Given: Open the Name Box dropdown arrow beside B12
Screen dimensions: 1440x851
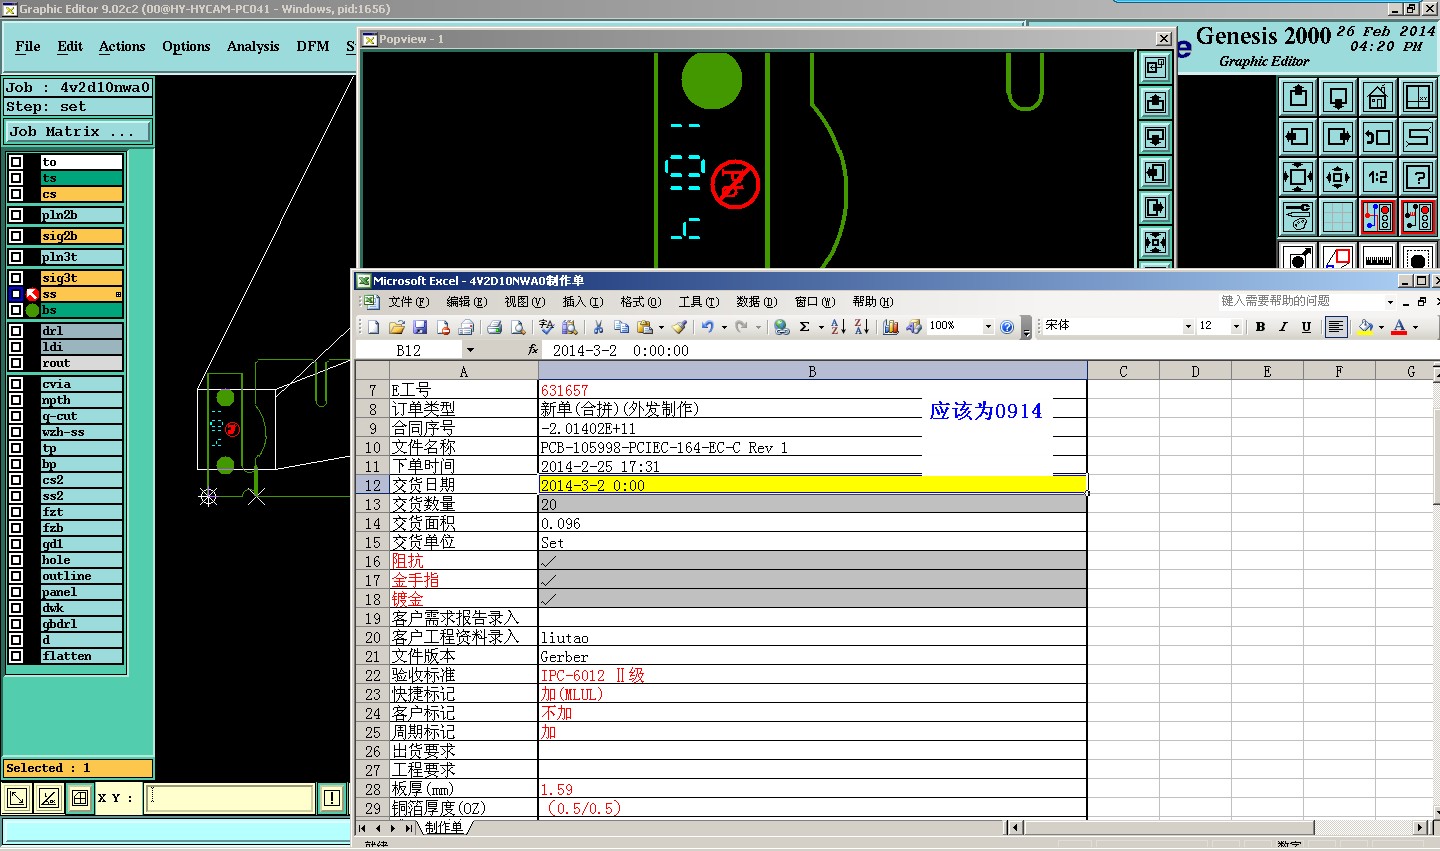Looking at the screenshot, I should click(x=470, y=351).
